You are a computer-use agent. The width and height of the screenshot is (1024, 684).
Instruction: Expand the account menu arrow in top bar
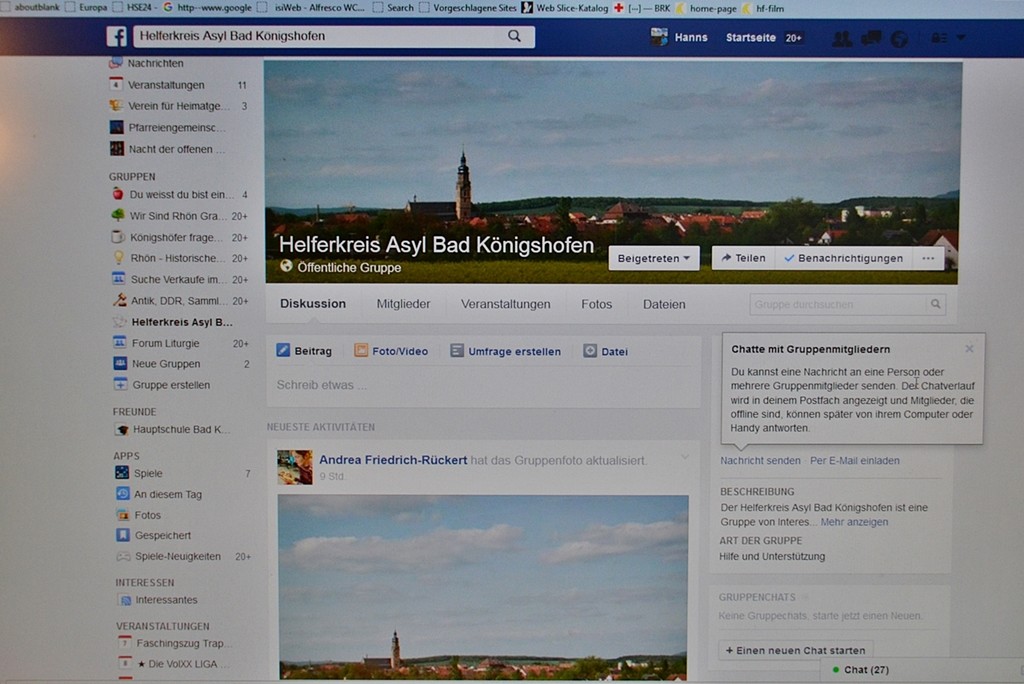(x=961, y=38)
